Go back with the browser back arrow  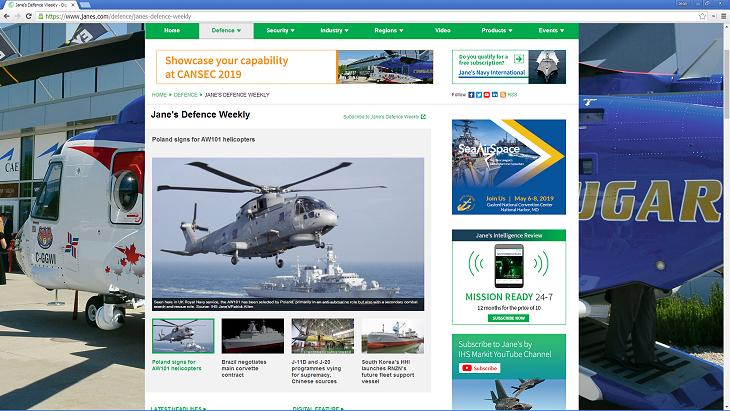tap(7, 16)
